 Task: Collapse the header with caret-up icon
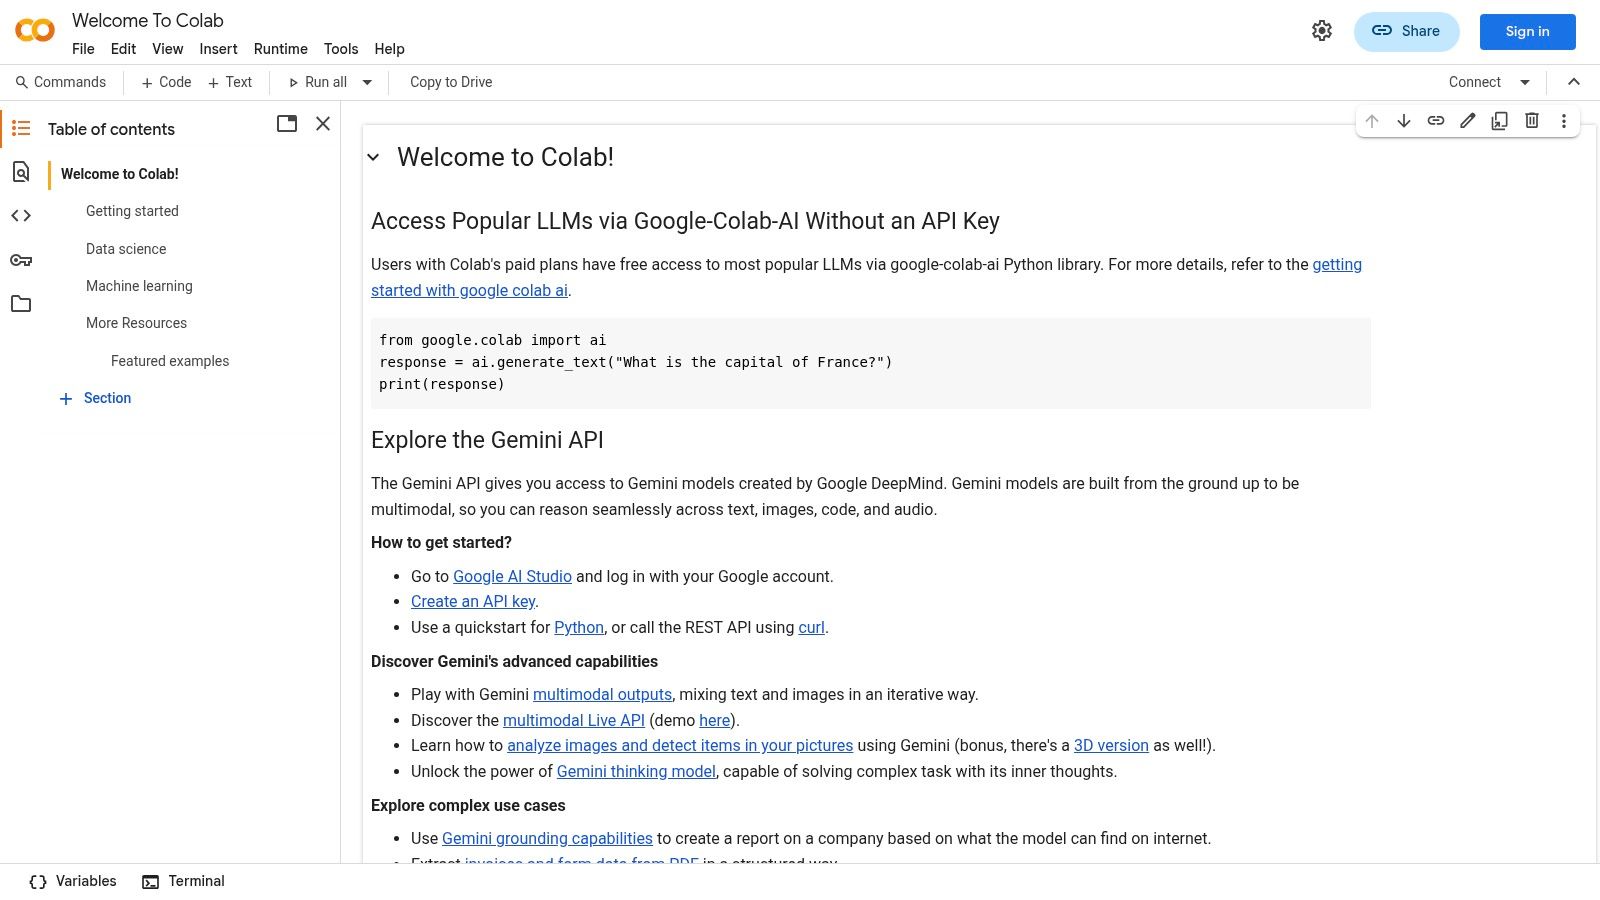point(1574,82)
